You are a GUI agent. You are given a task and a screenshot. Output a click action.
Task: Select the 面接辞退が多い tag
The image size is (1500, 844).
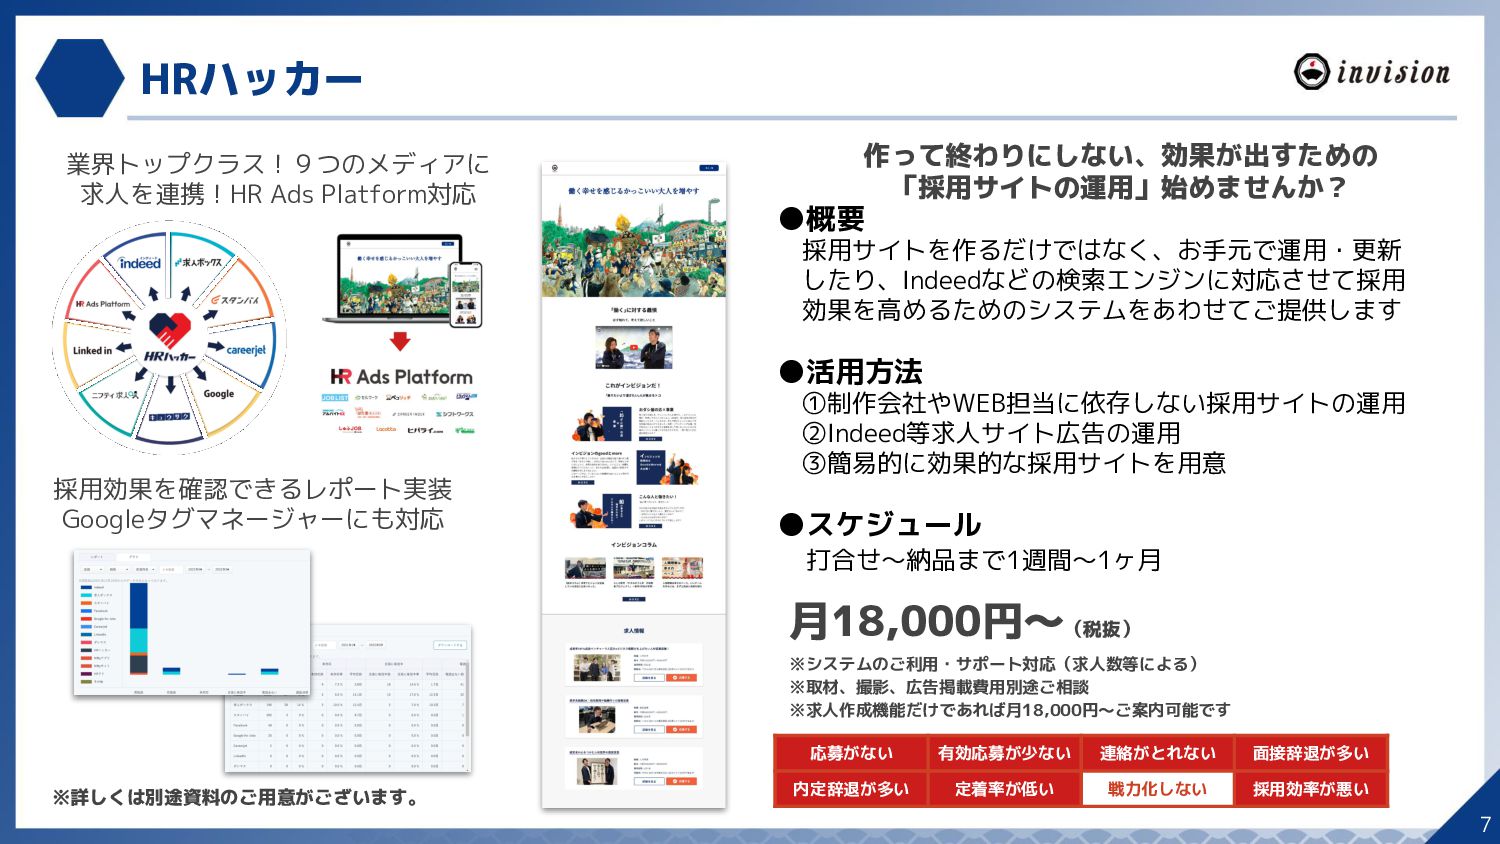[1311, 753]
